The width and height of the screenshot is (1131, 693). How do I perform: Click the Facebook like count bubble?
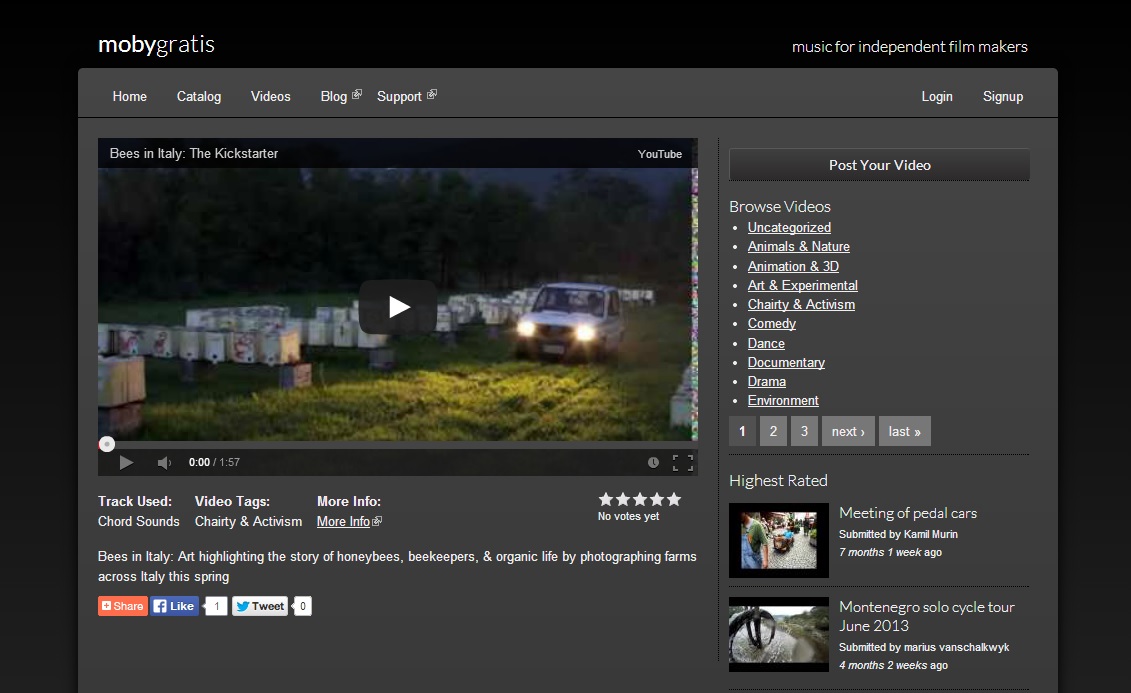coord(216,606)
